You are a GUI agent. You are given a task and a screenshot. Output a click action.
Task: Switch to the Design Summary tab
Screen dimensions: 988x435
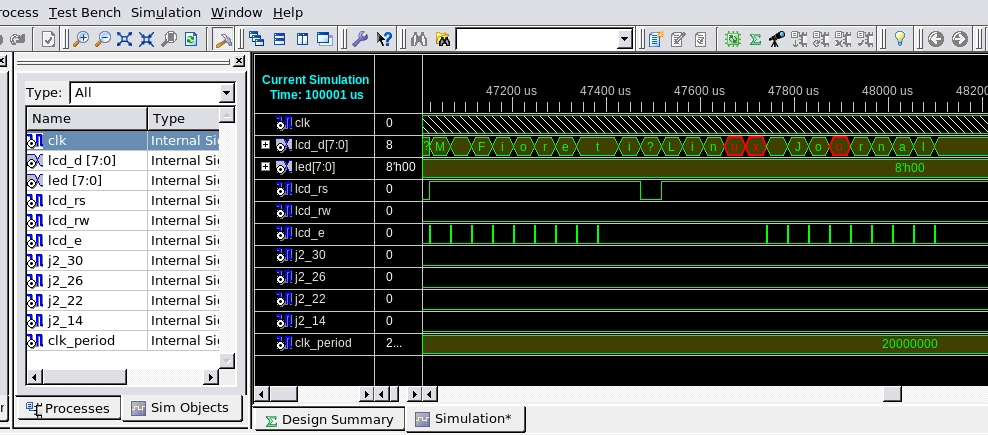pos(329,419)
